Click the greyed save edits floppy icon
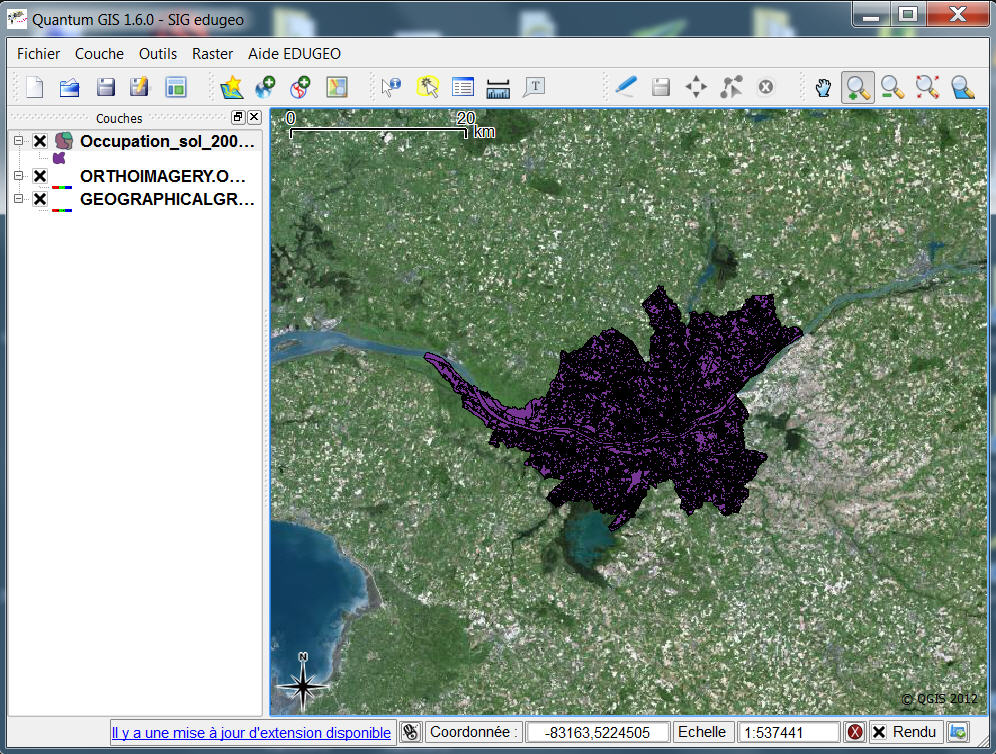996x754 pixels. pos(661,87)
